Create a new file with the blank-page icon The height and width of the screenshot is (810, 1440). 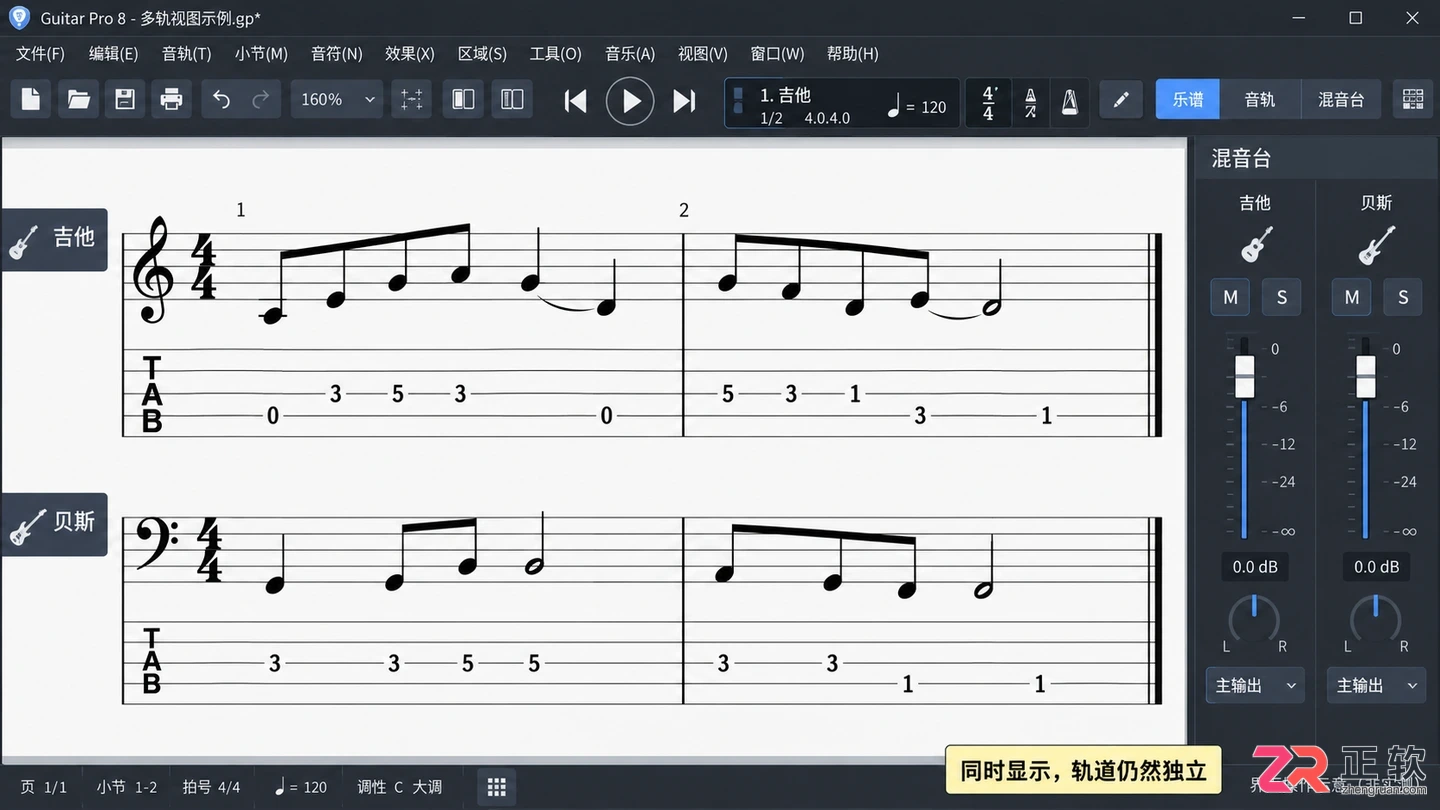point(31,99)
